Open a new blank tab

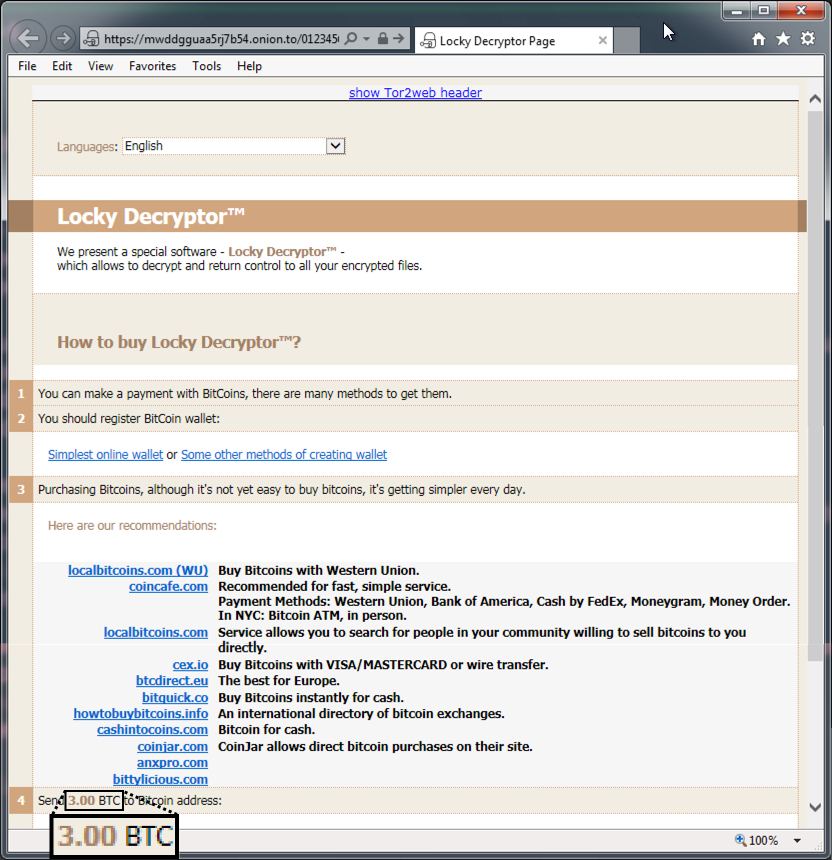[x=626, y=41]
